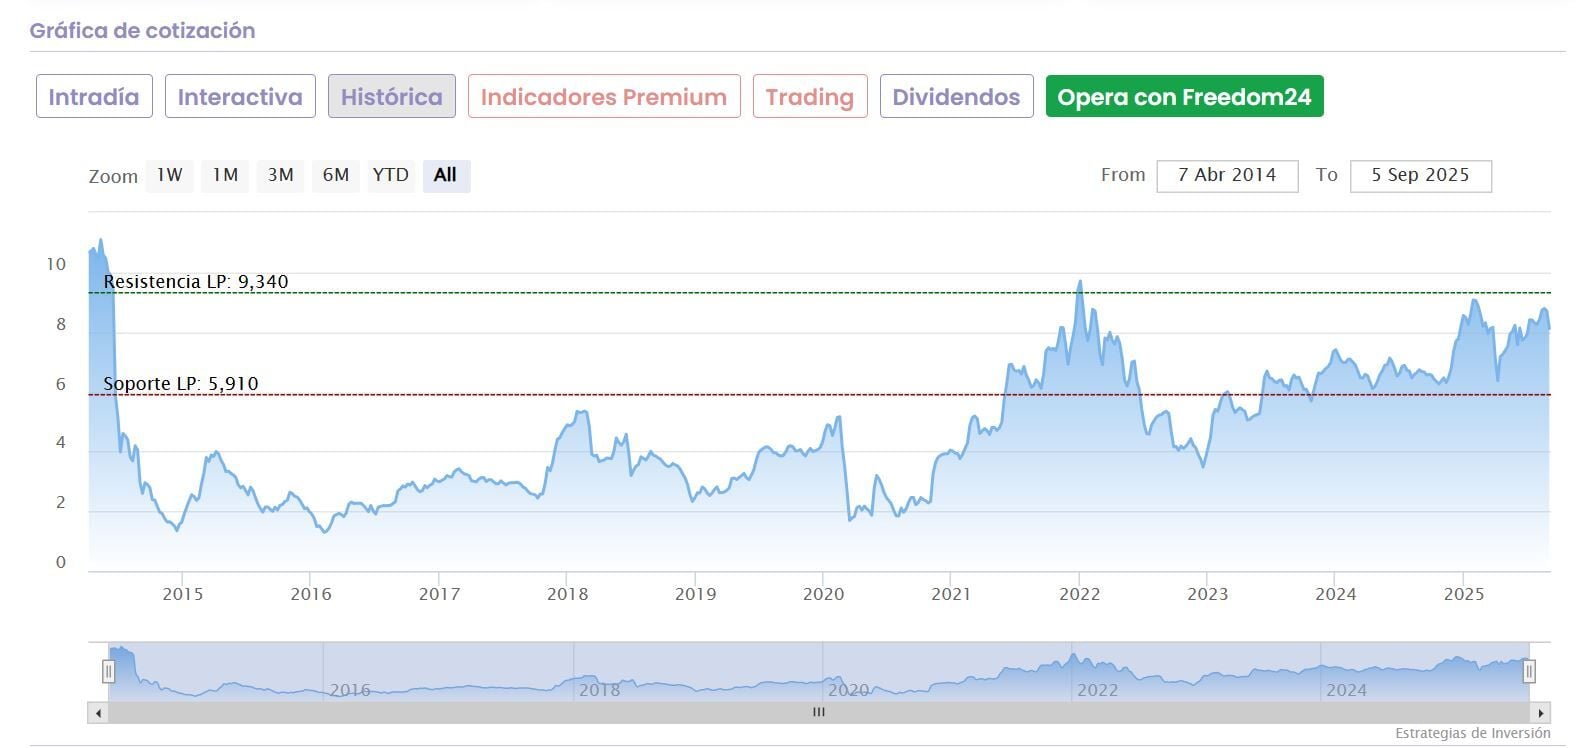Open the From date field
1592x748 pixels.
[x=1227, y=175]
